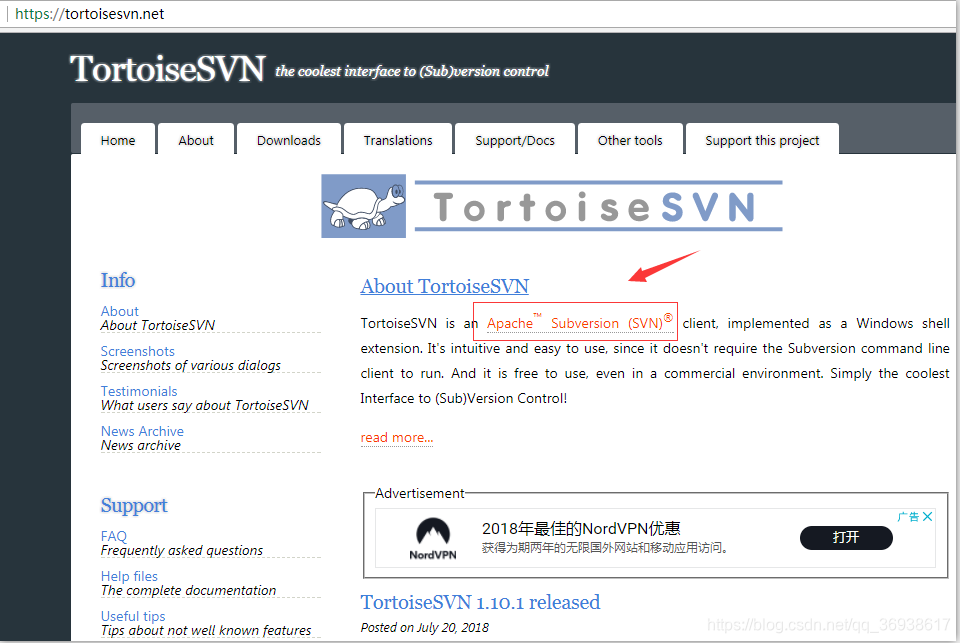Image resolution: width=960 pixels, height=643 pixels.
Task: Open the Help files link
Action: 129,576
